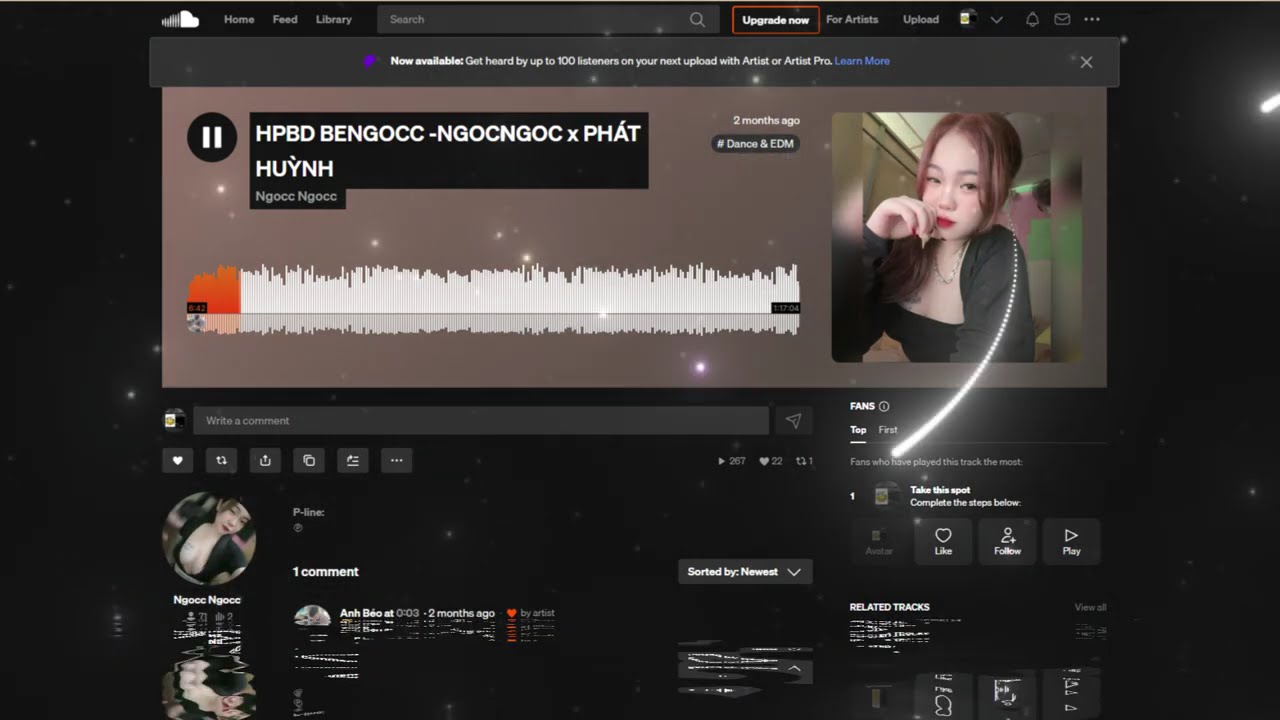Open Anh Béo commenter name
Screen dimensions: 1280x720
(x=362, y=613)
